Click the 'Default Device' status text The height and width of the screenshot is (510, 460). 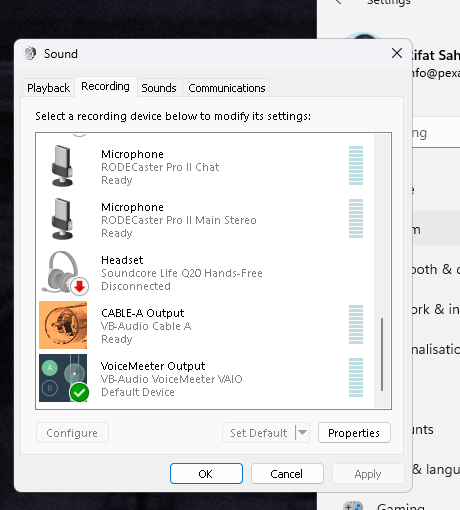[138, 392]
